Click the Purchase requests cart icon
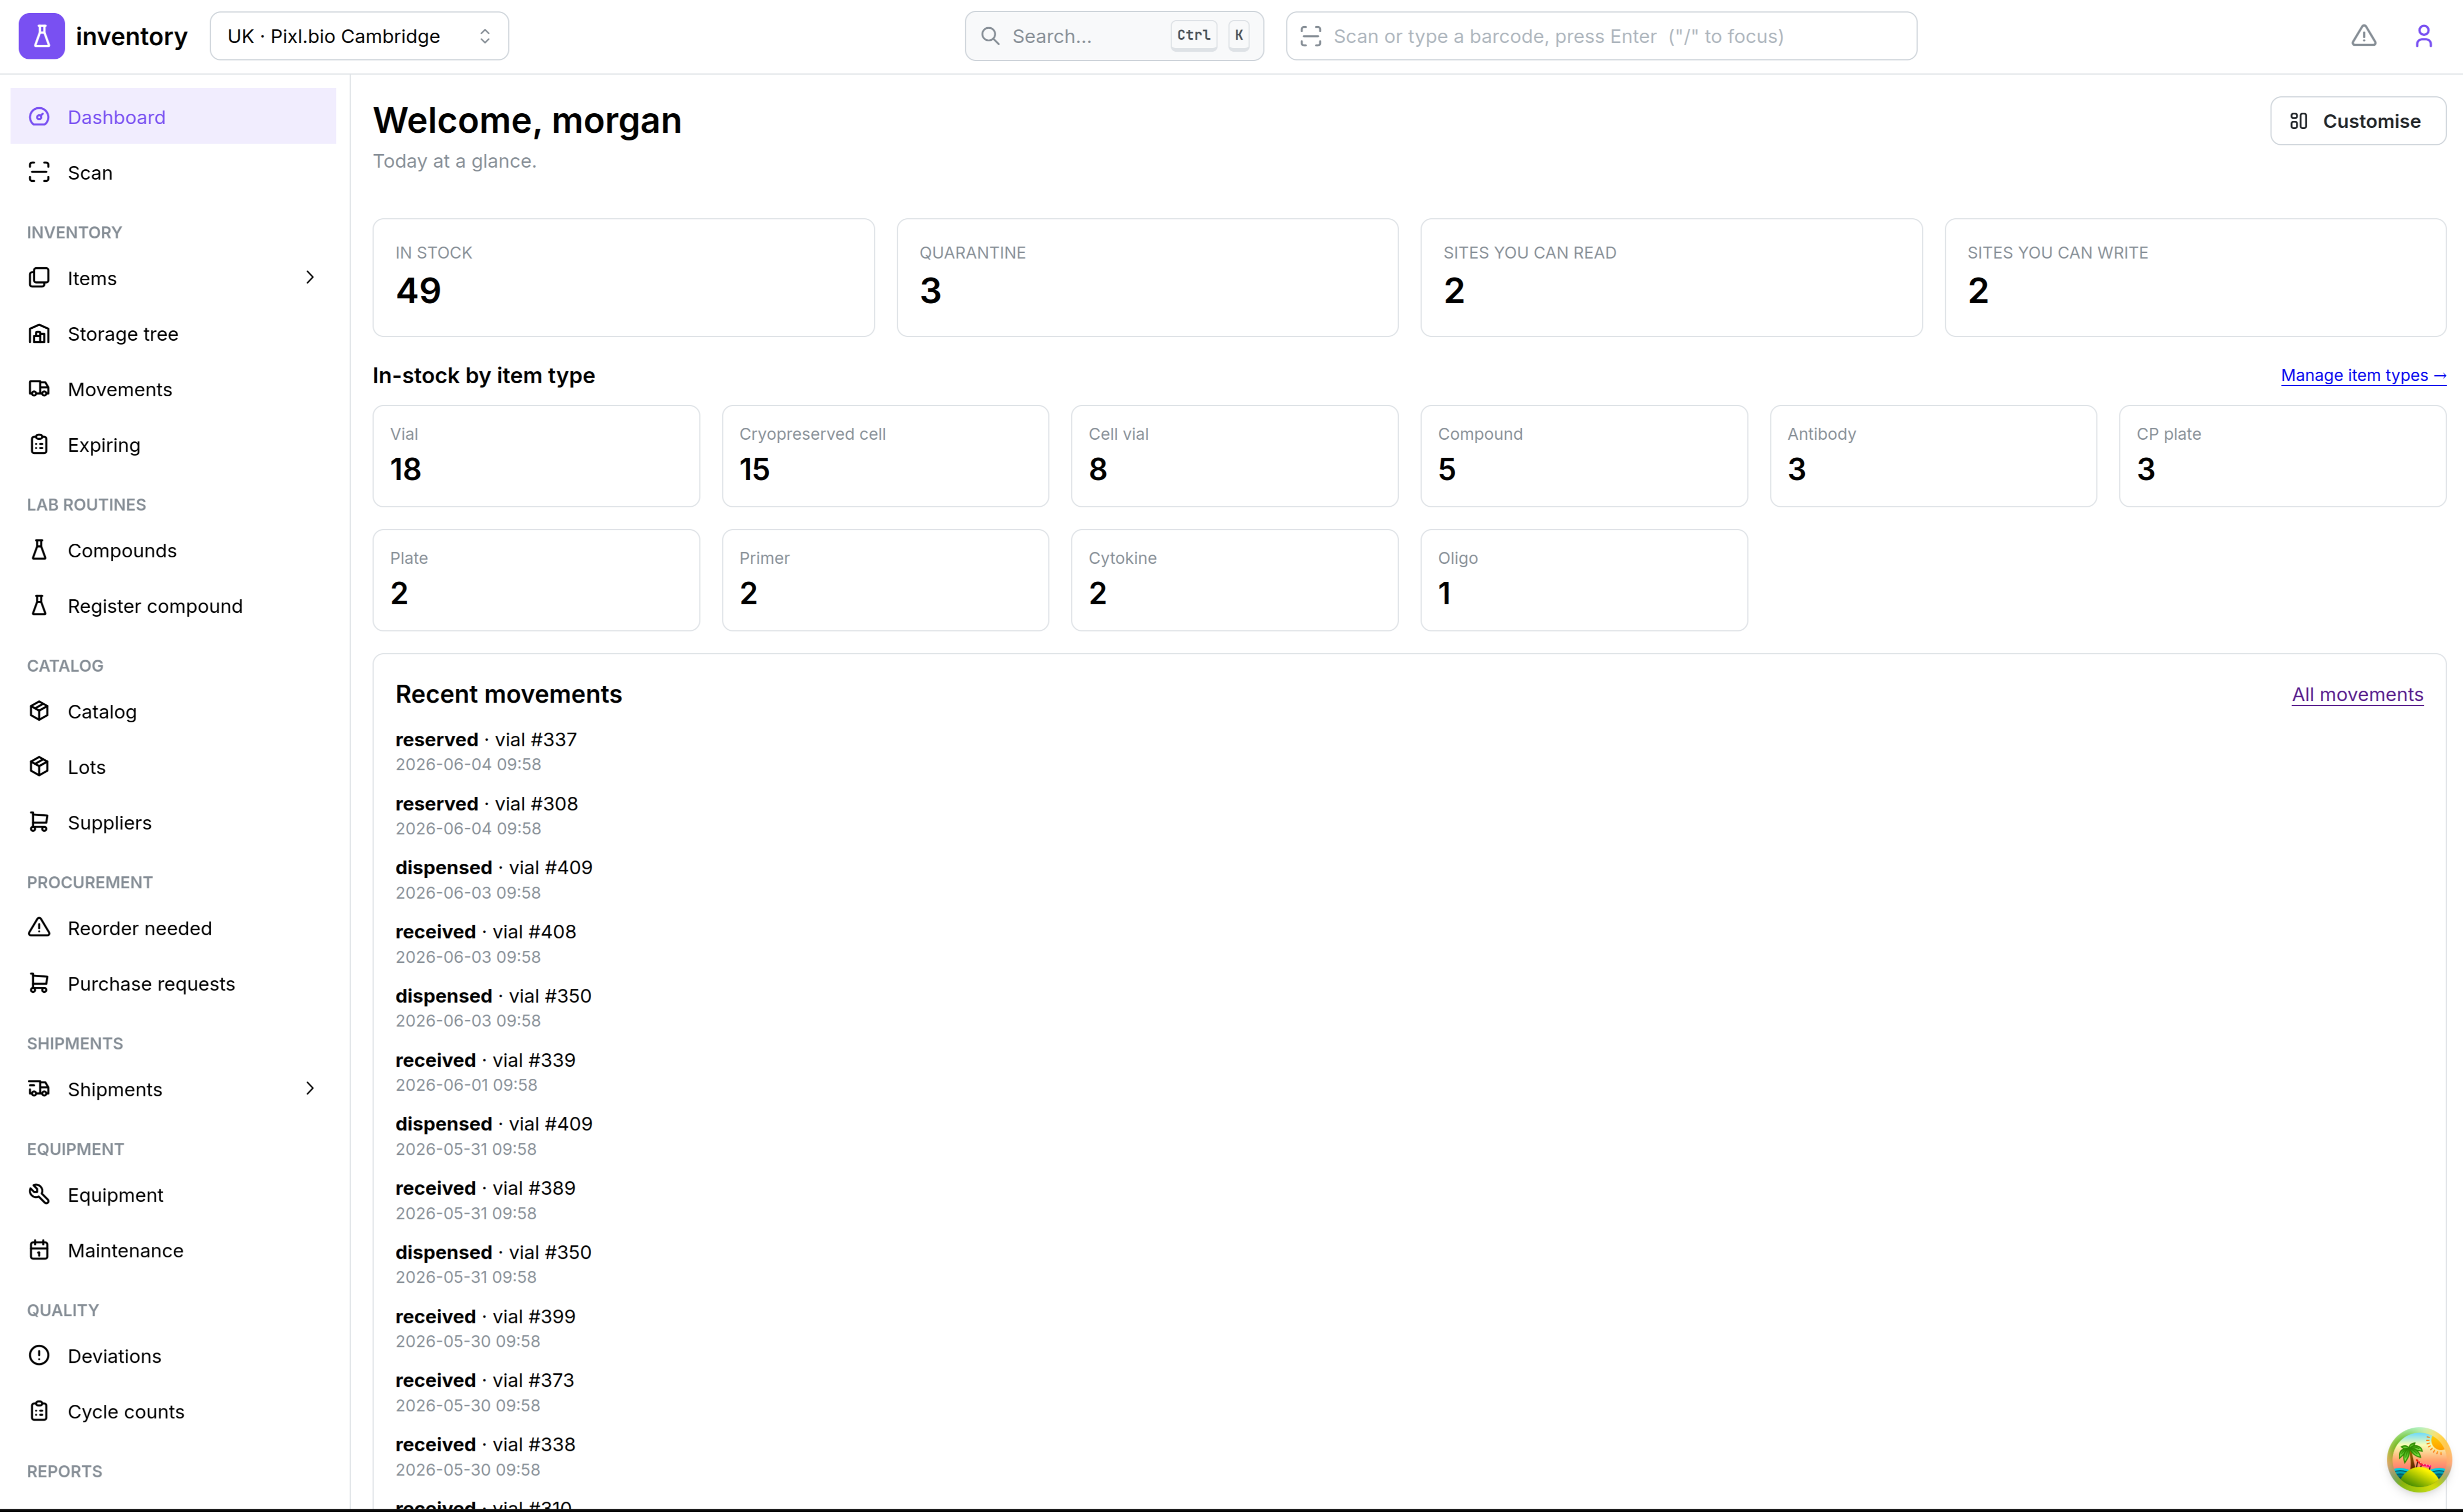Image resolution: width=2463 pixels, height=1512 pixels. (39, 983)
